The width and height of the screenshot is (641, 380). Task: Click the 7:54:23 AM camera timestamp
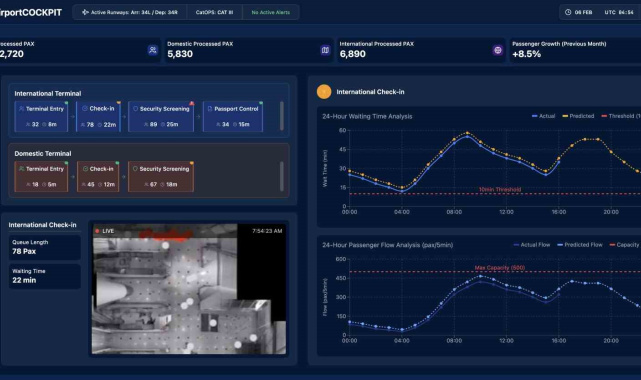tap(267, 231)
